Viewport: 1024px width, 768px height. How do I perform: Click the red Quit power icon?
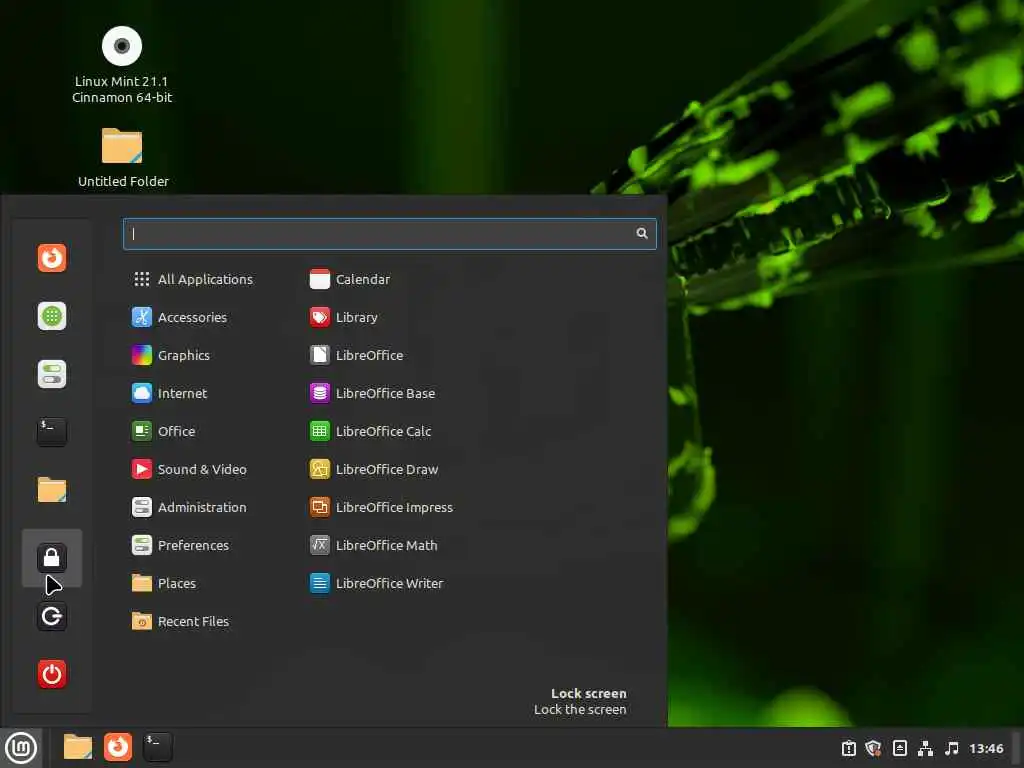point(52,674)
